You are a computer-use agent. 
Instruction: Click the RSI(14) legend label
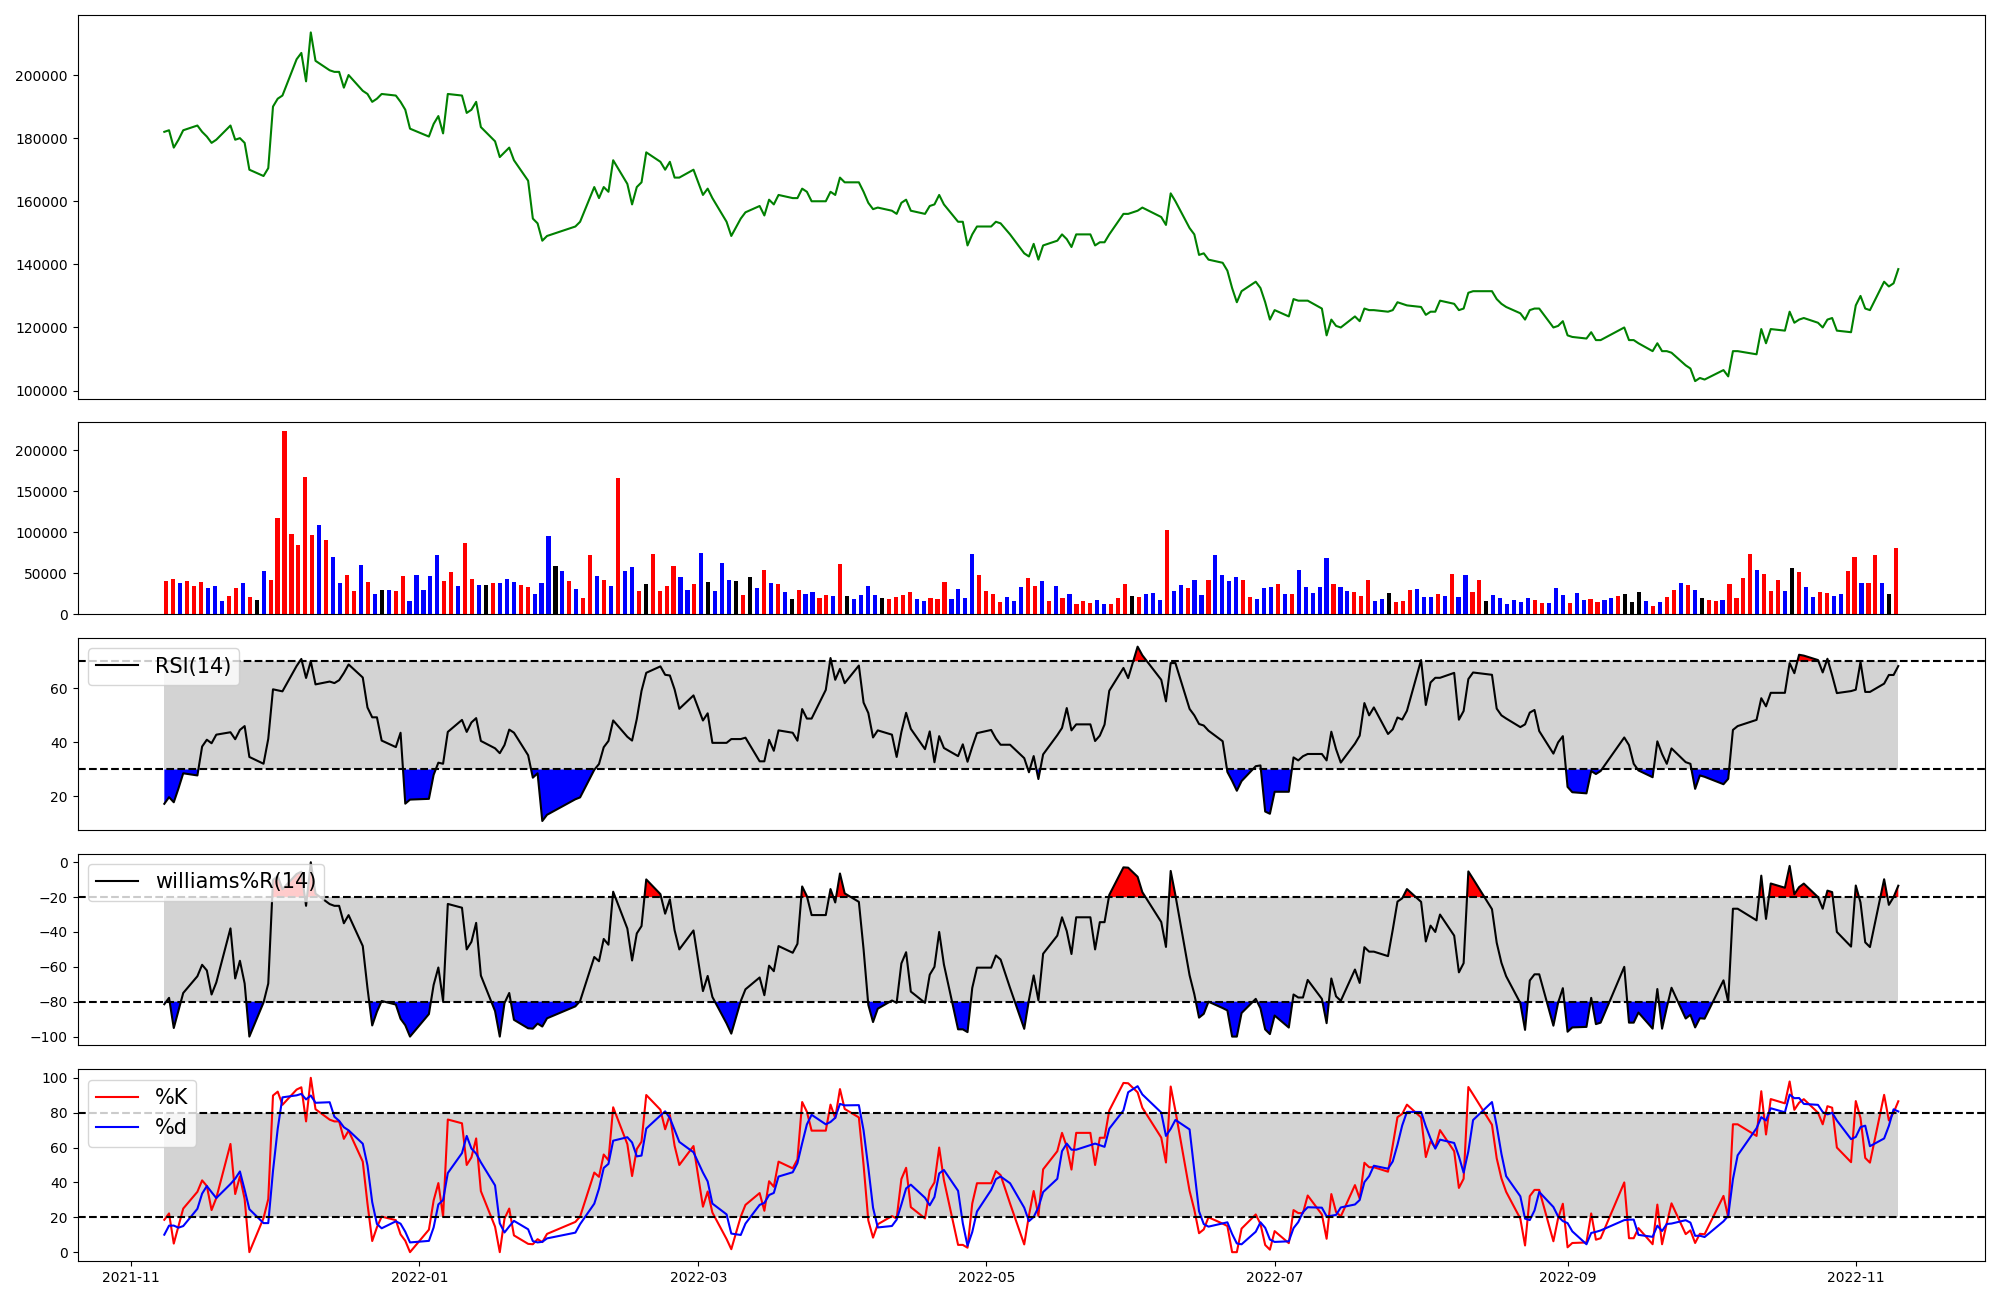point(192,666)
